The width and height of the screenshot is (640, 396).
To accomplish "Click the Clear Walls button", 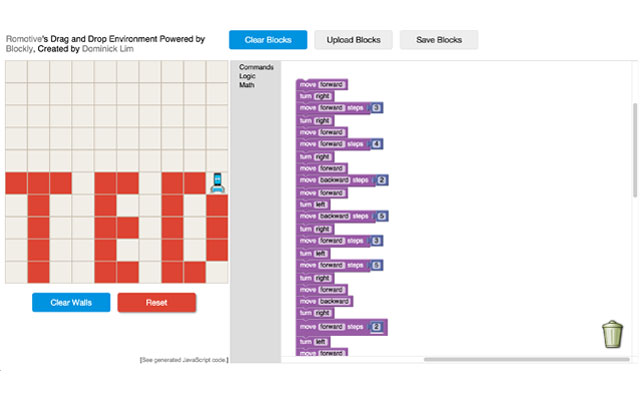I will [71, 303].
